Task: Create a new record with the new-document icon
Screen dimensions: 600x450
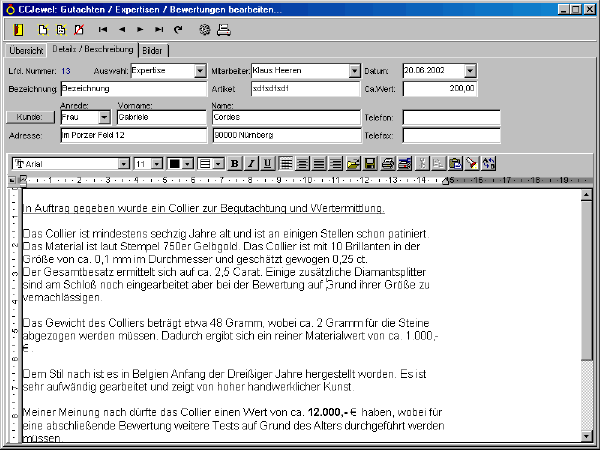Action: [43, 30]
